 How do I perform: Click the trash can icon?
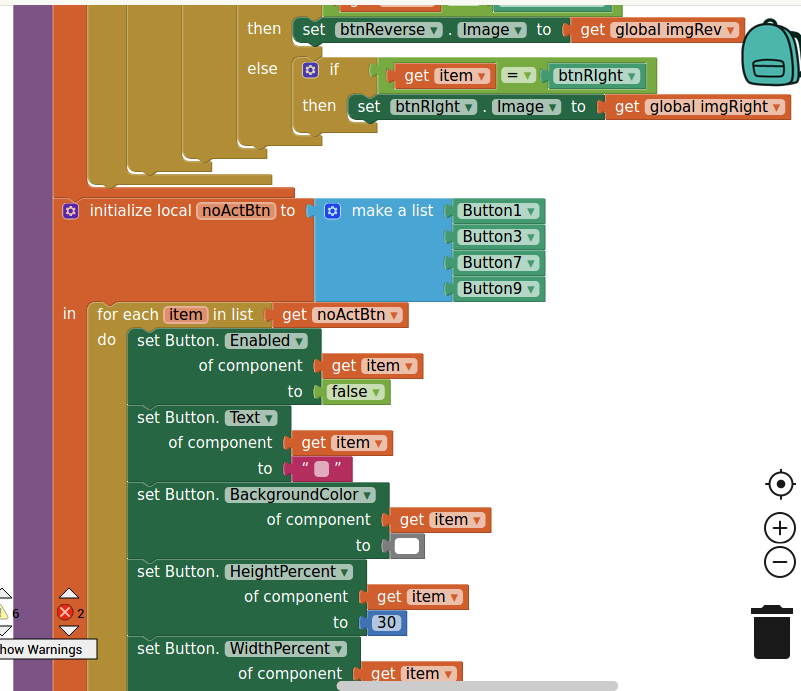(771, 631)
